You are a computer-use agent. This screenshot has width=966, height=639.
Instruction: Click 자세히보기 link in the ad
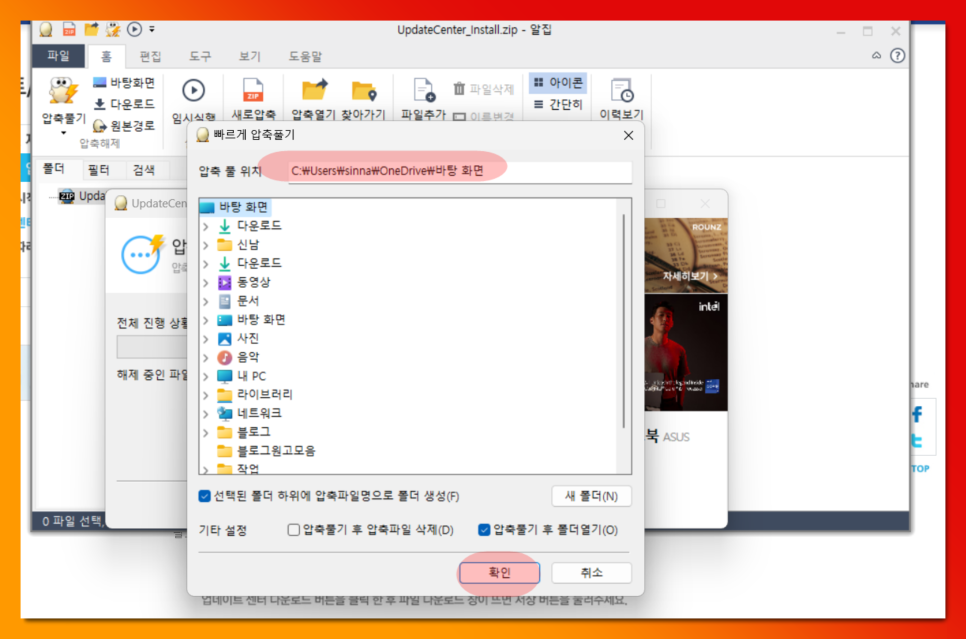[689, 276]
